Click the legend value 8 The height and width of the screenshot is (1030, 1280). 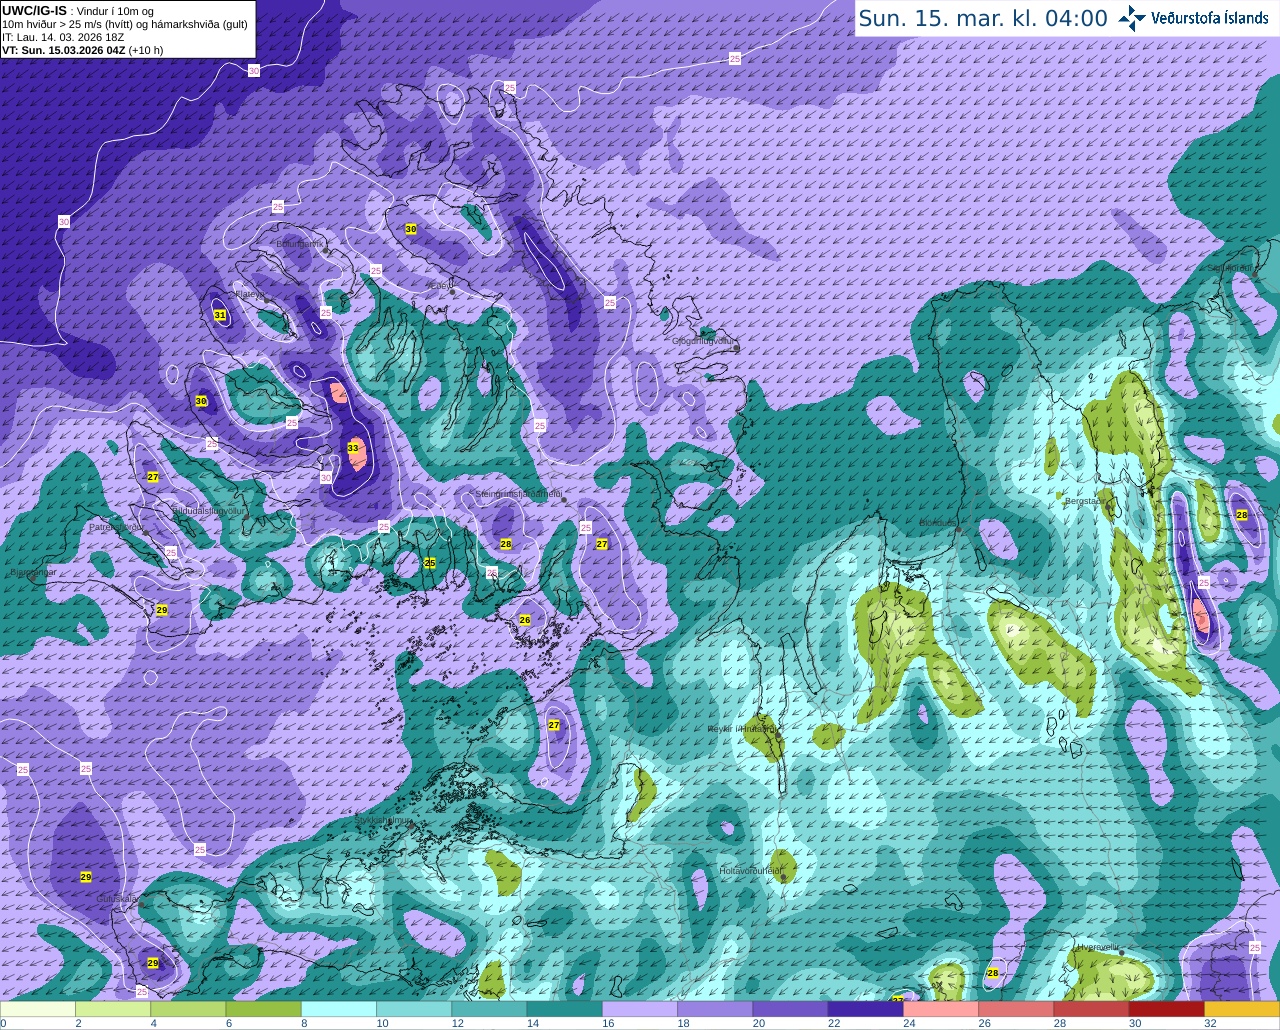304,1023
